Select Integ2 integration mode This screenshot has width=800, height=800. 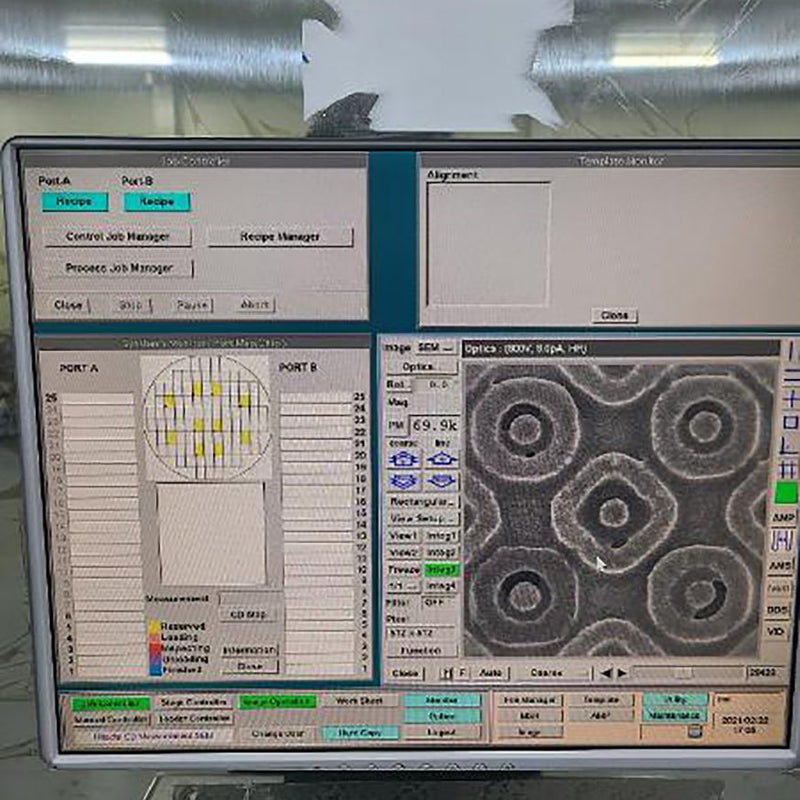tap(441, 553)
